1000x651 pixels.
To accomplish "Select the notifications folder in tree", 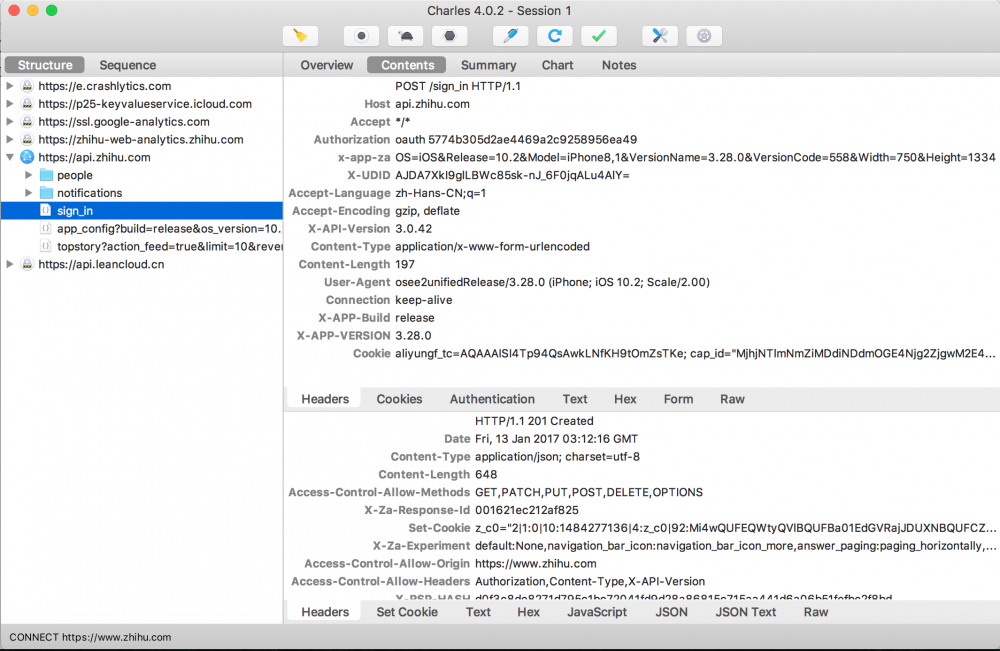I will (x=89, y=193).
